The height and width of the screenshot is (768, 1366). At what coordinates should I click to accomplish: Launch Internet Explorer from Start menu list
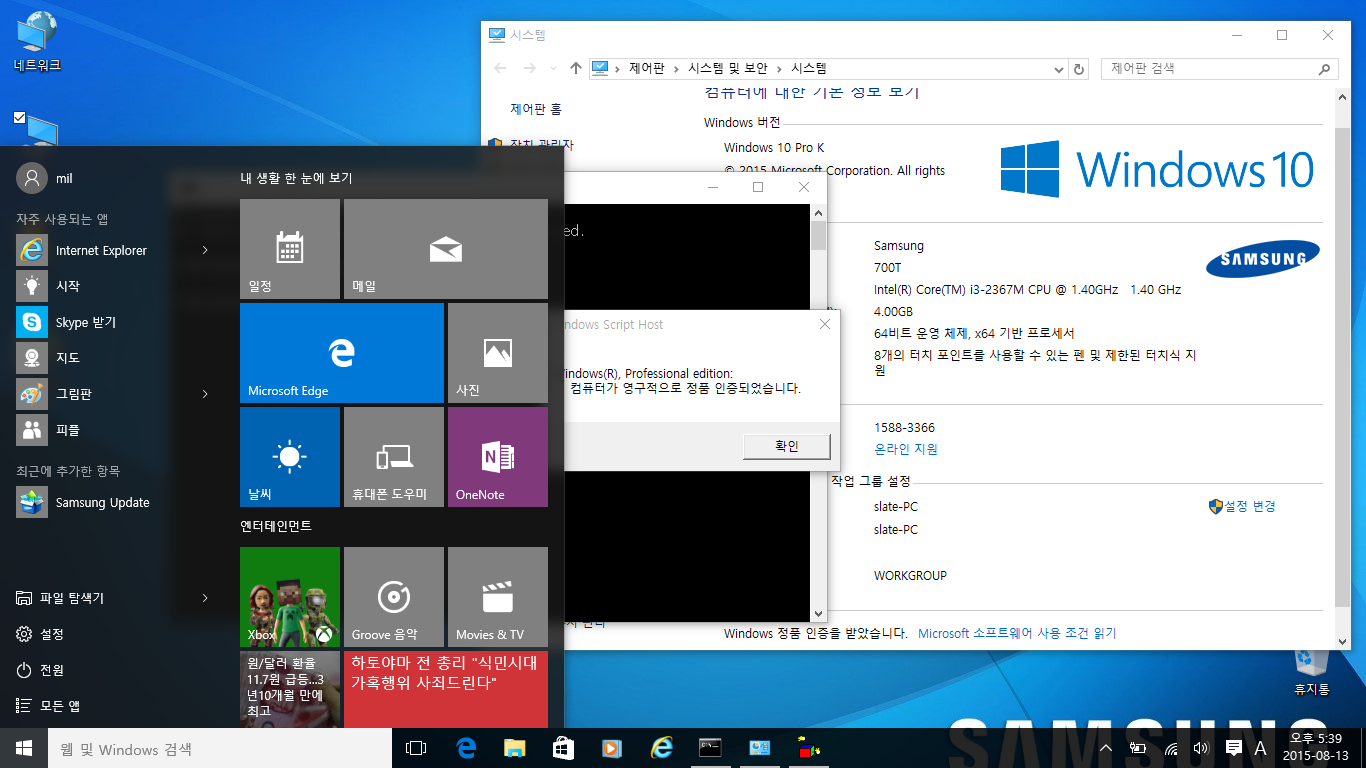pyautogui.click(x=100, y=250)
